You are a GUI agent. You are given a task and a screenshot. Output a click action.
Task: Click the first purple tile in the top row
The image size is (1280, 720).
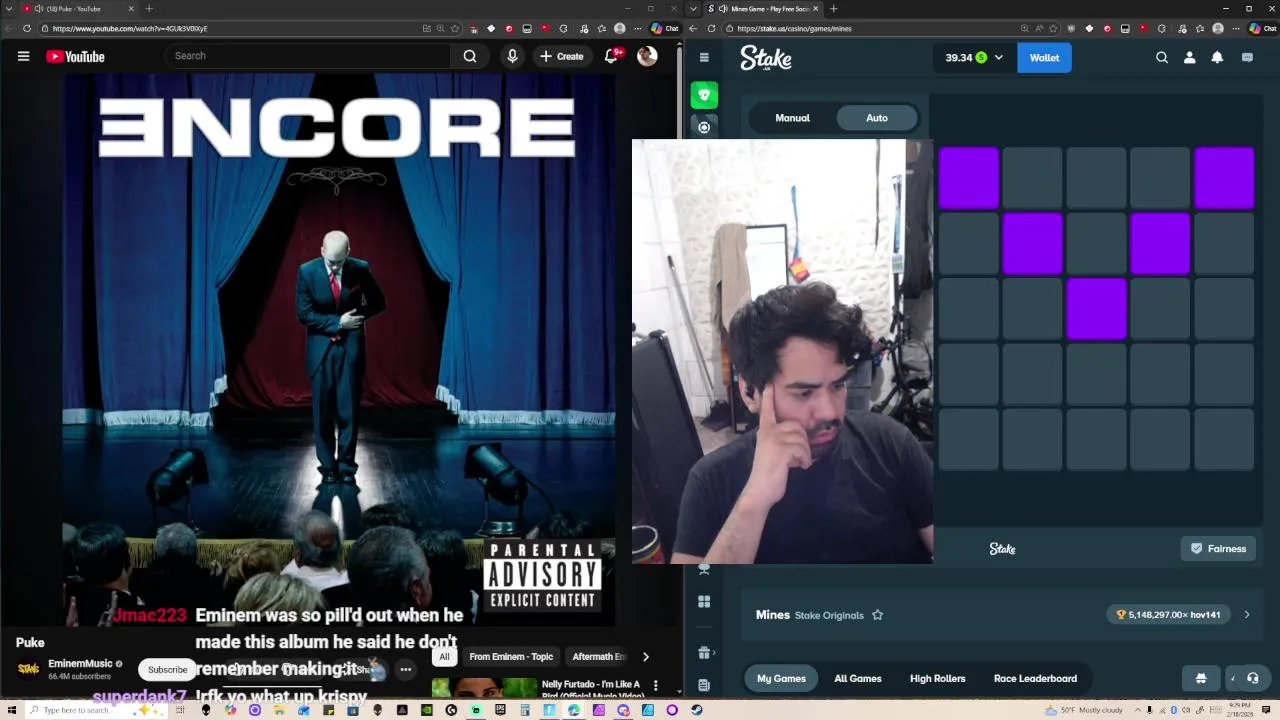968,178
